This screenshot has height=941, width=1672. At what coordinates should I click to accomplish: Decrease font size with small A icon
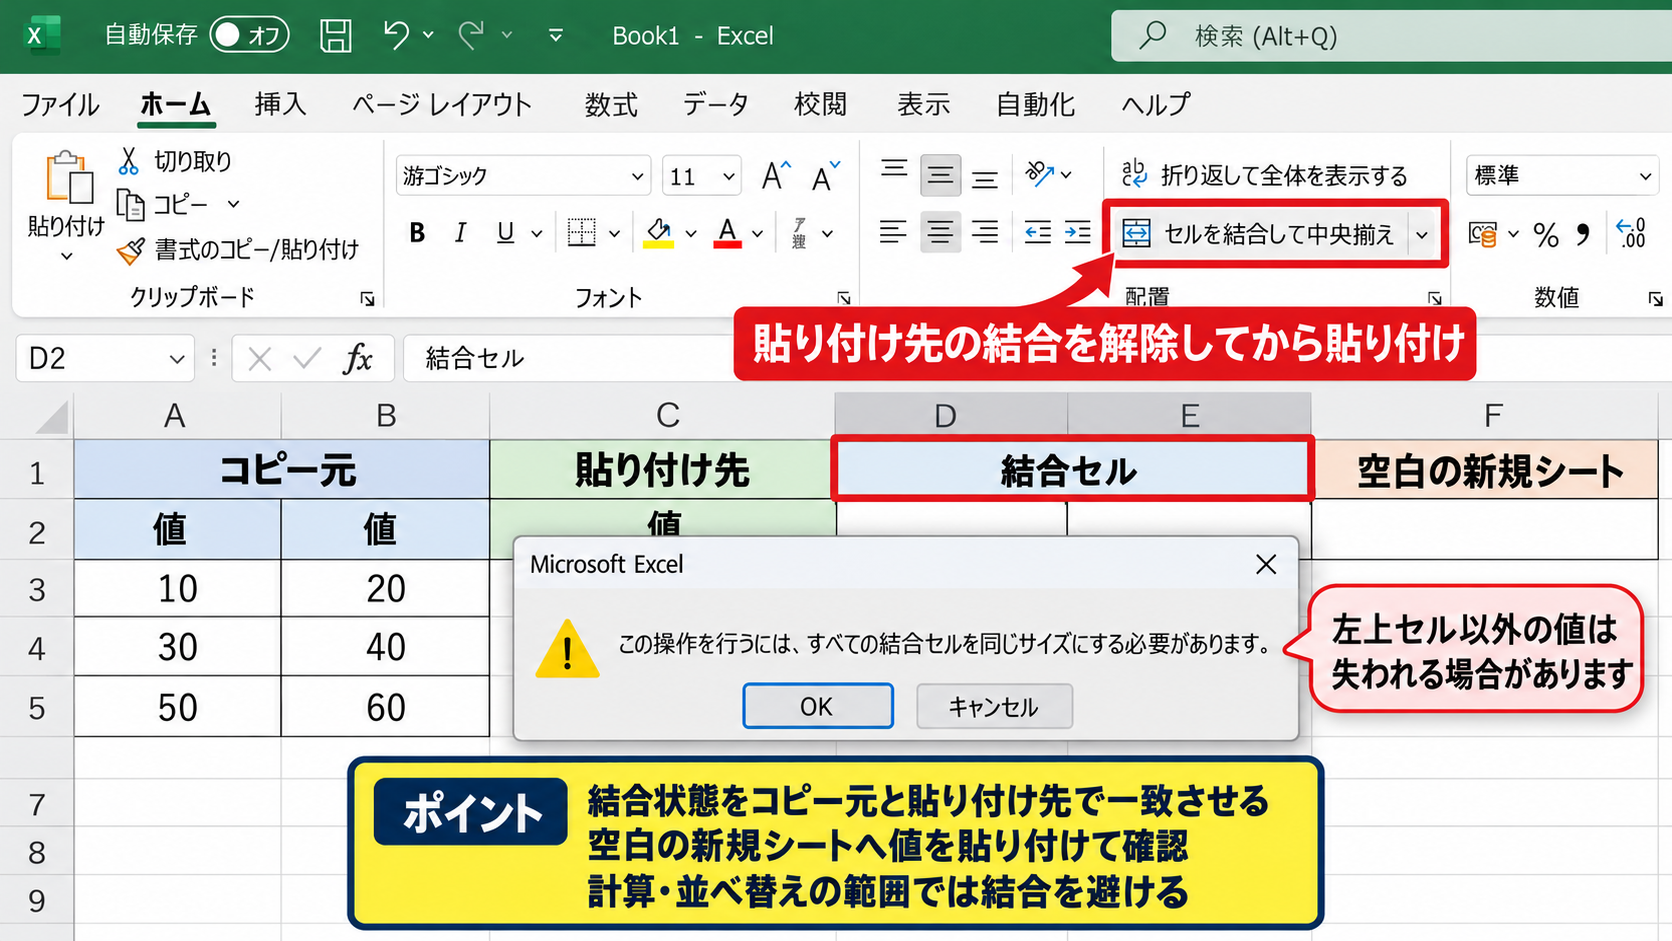[x=826, y=176]
